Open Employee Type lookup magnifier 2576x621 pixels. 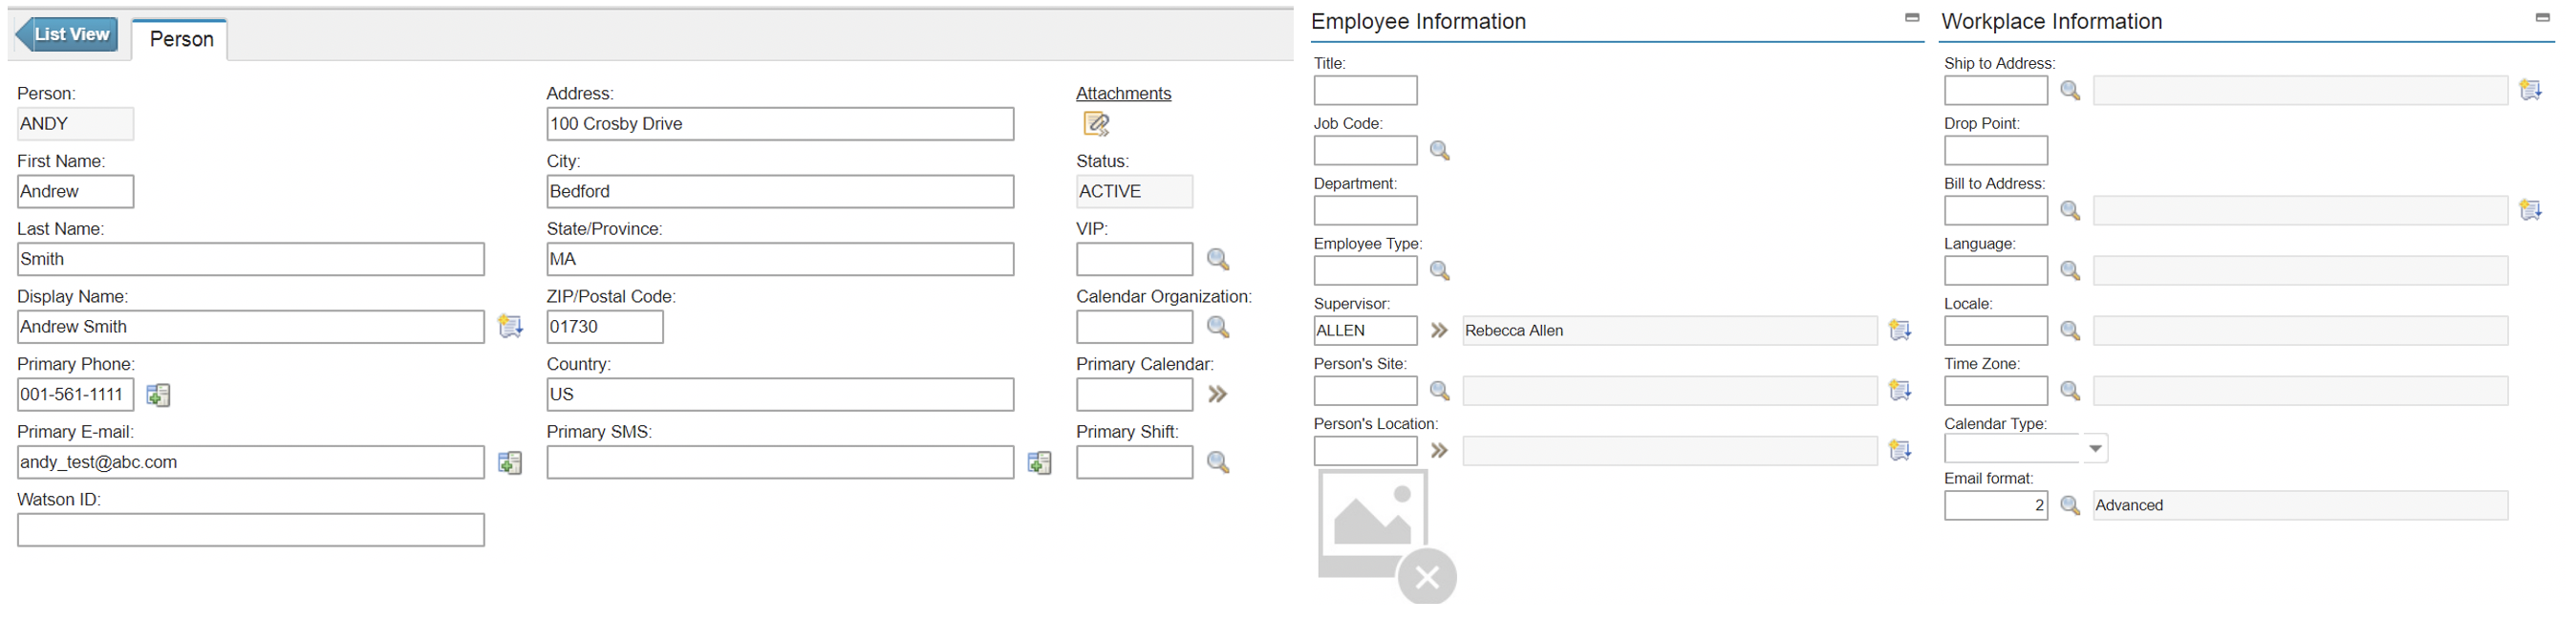1439,271
